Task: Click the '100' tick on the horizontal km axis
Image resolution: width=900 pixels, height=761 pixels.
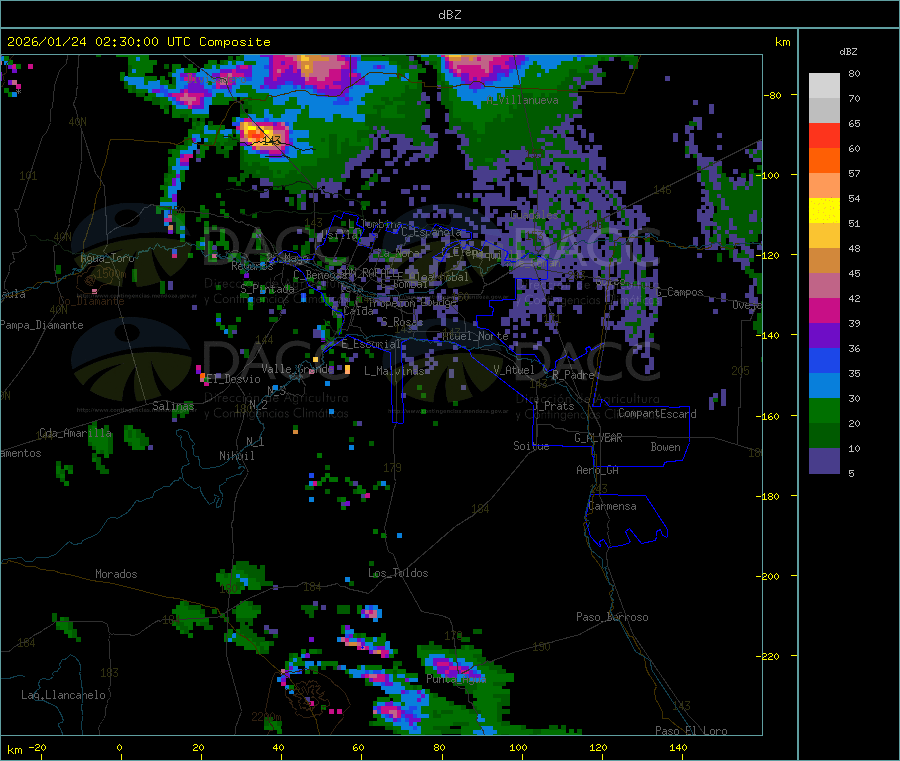Action: pyautogui.click(x=518, y=748)
